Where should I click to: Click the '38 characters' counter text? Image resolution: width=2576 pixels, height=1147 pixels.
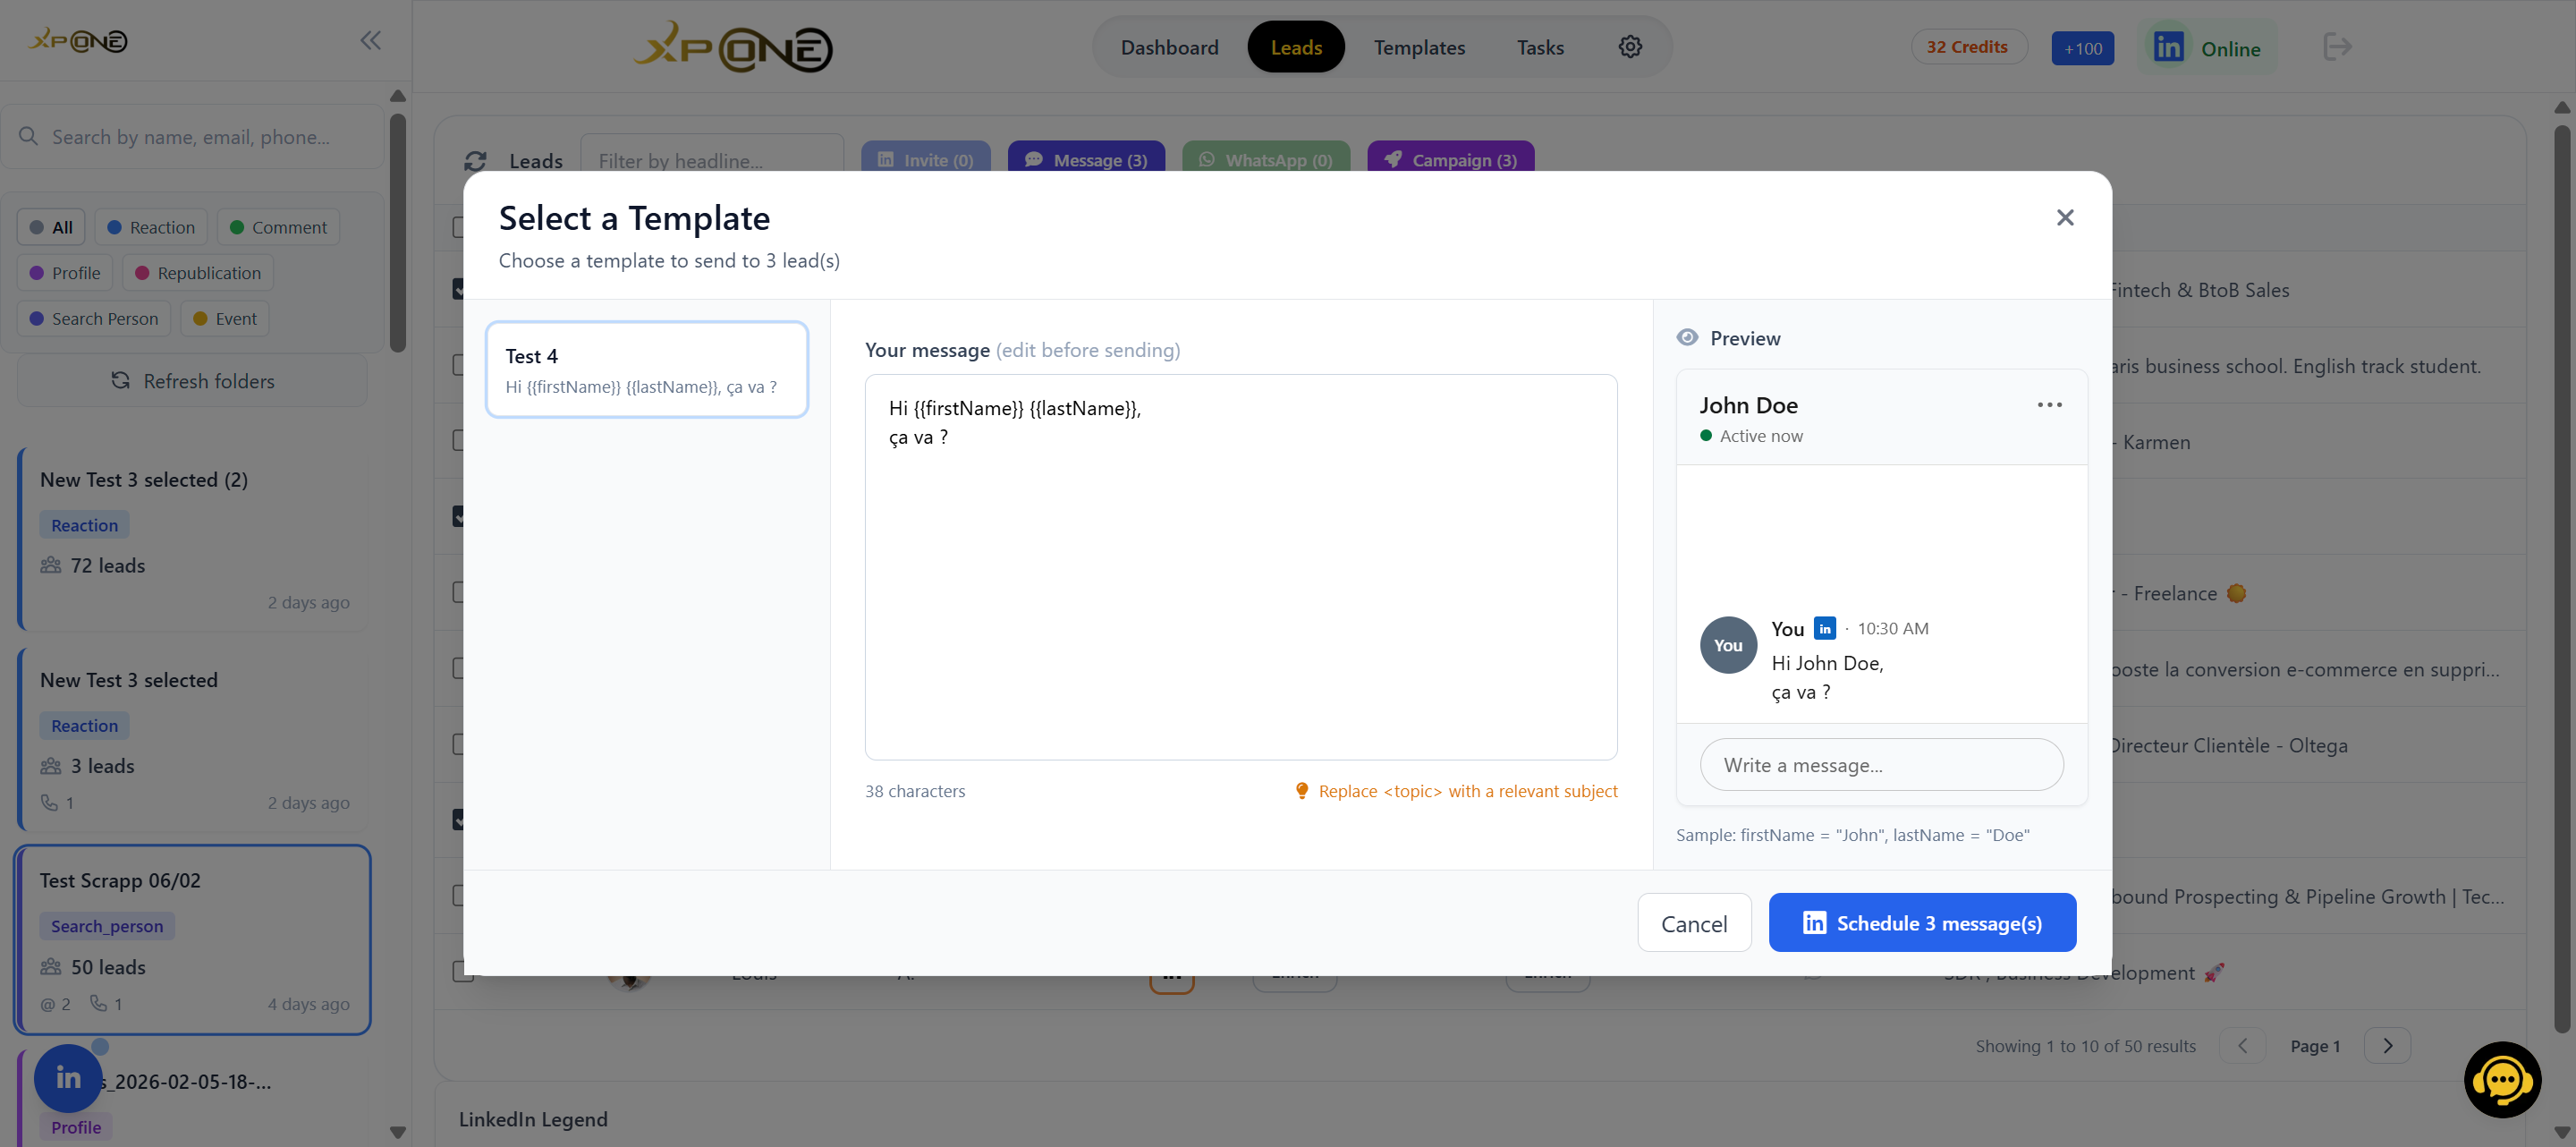[x=914, y=791]
